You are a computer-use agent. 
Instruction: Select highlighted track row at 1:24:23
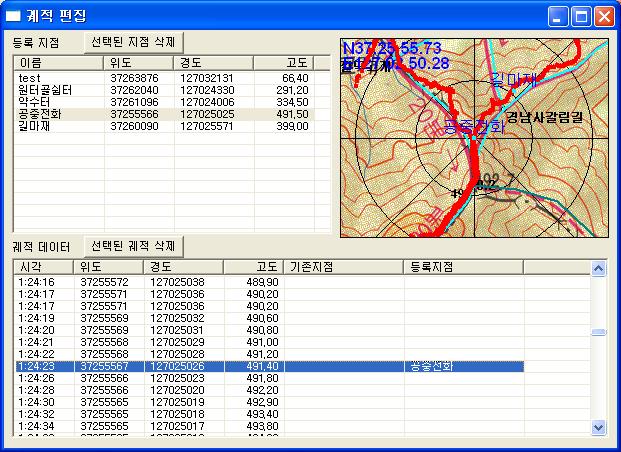coord(270,366)
